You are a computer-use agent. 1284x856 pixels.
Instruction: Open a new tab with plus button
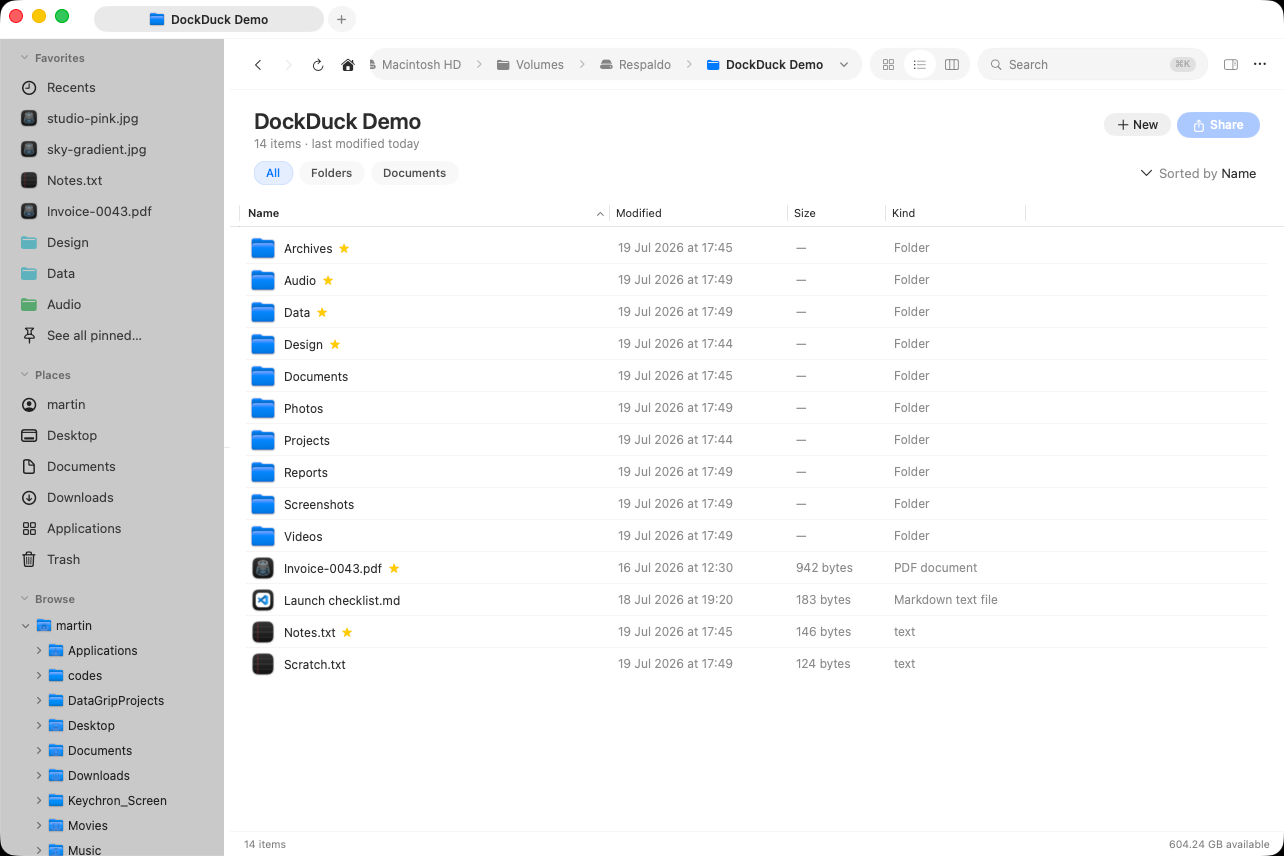(341, 19)
